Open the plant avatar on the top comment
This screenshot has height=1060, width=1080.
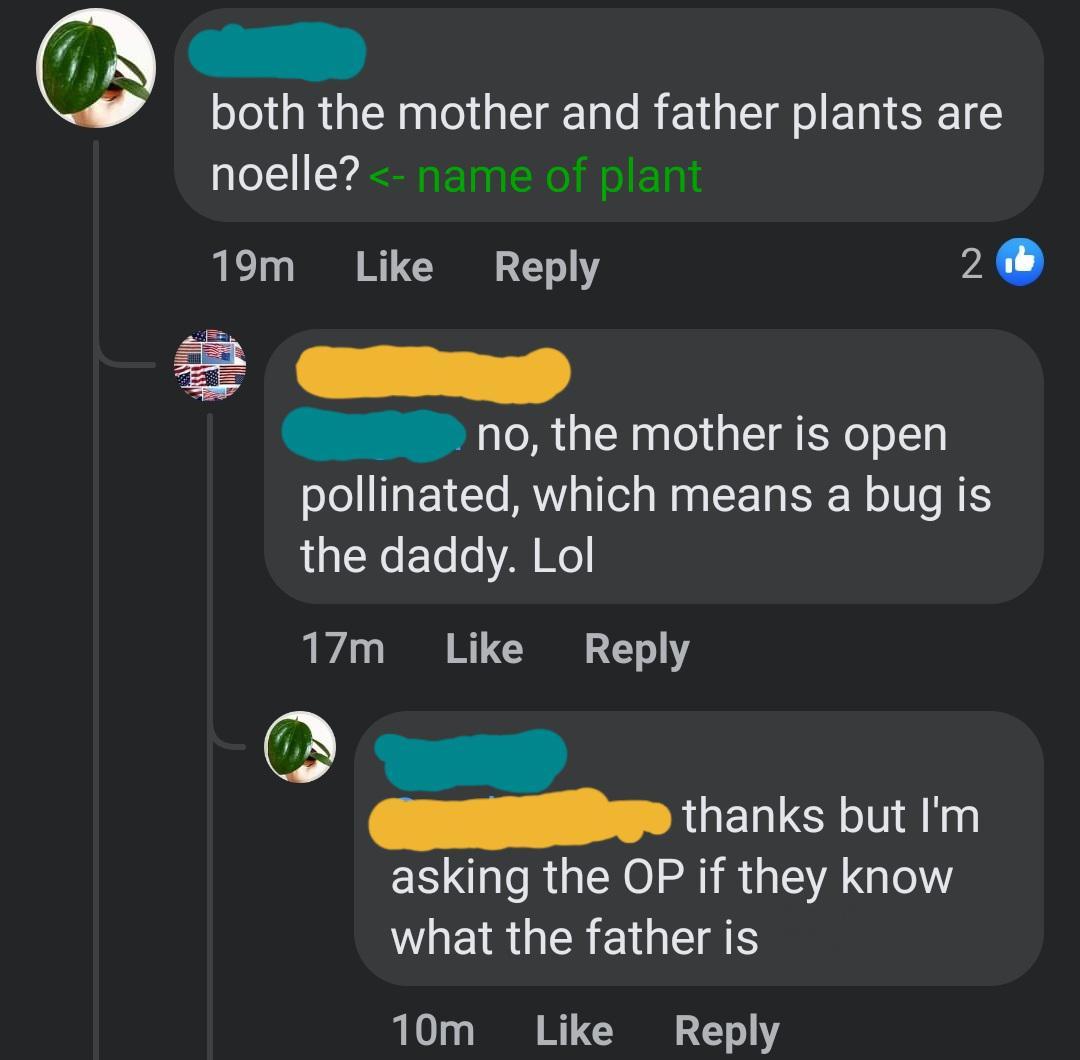pos(95,67)
